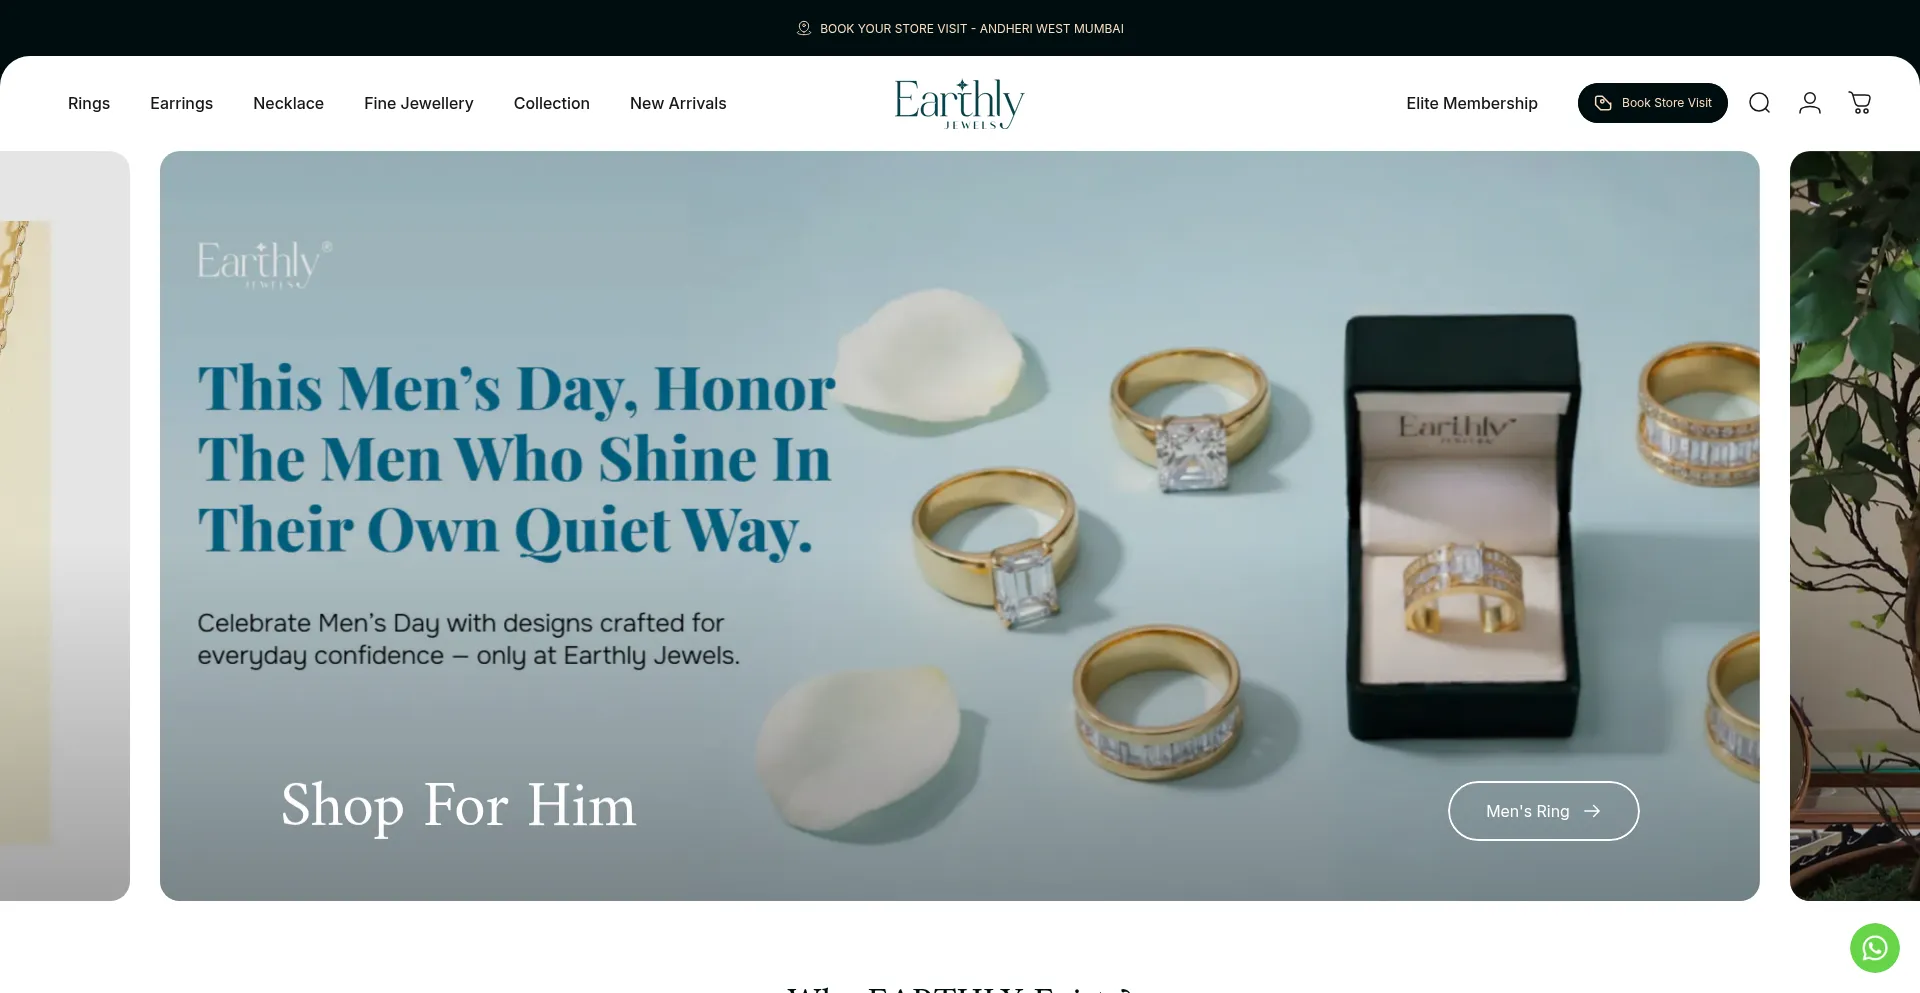Open the Rings menu
Viewport: 1920px width, 993px height.
[x=89, y=103]
